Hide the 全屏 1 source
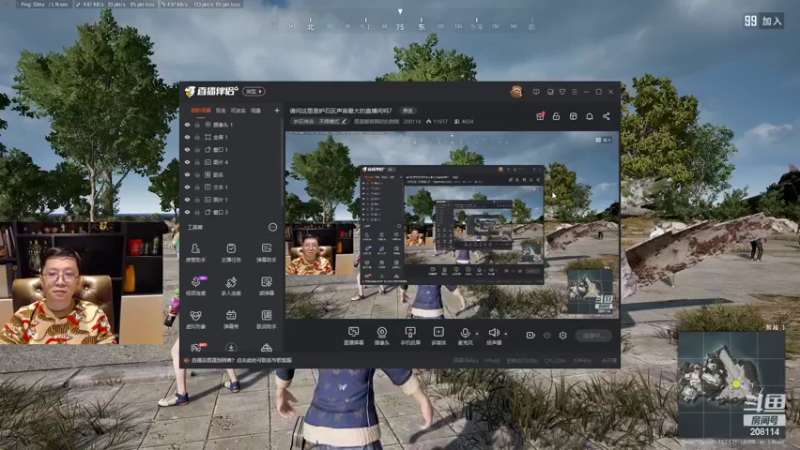The image size is (800, 450). point(187,137)
